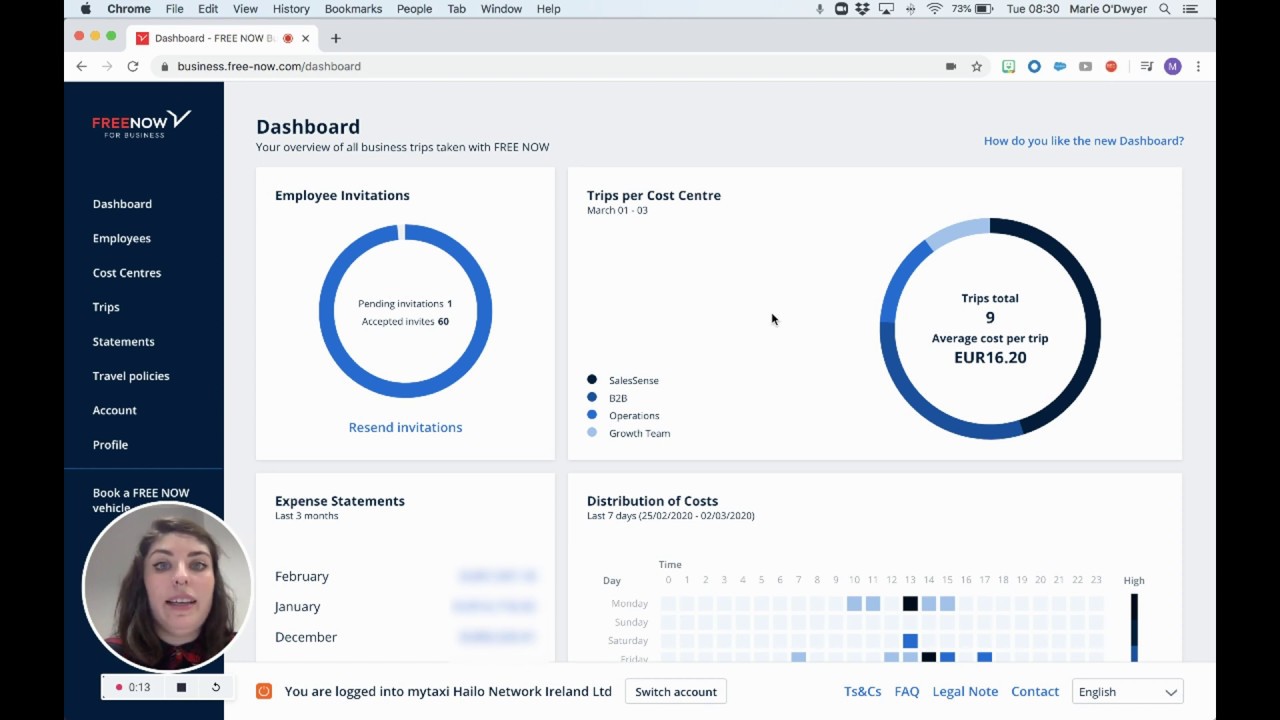This screenshot has width=1280, height=720.
Task: Click the Switch account button
Action: [x=676, y=692]
